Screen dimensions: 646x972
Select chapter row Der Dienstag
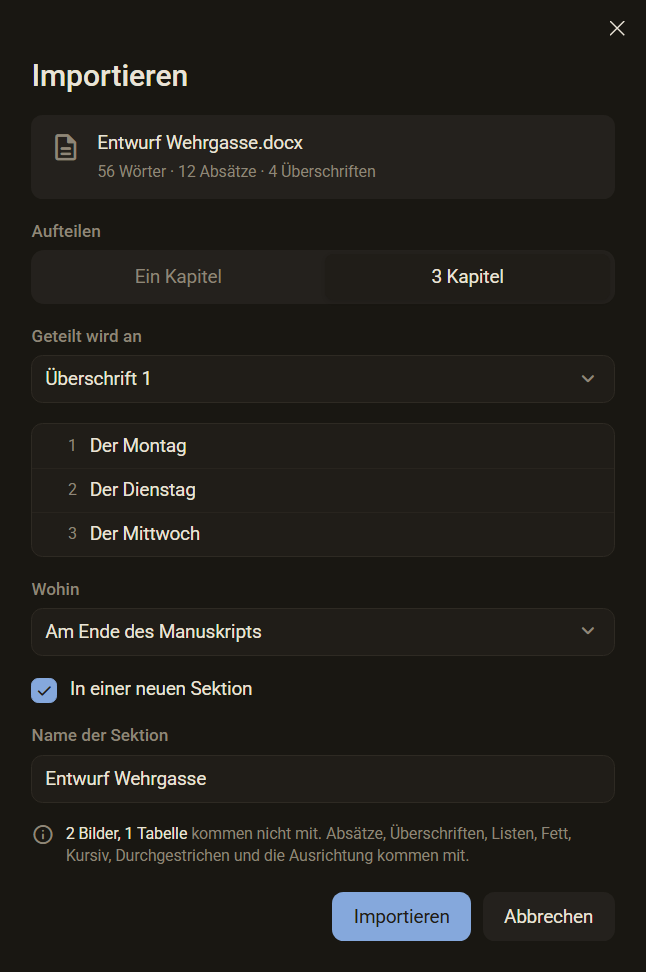323,490
